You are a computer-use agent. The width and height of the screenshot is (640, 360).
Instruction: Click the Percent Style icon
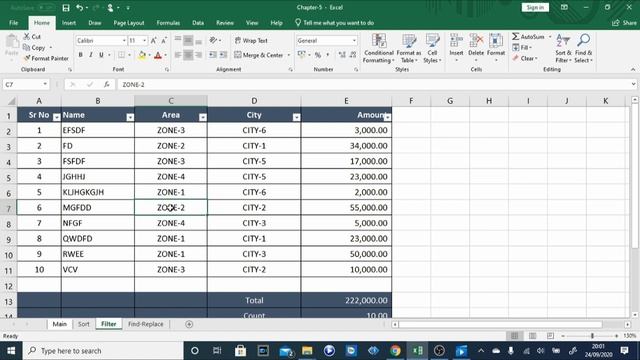318,55
